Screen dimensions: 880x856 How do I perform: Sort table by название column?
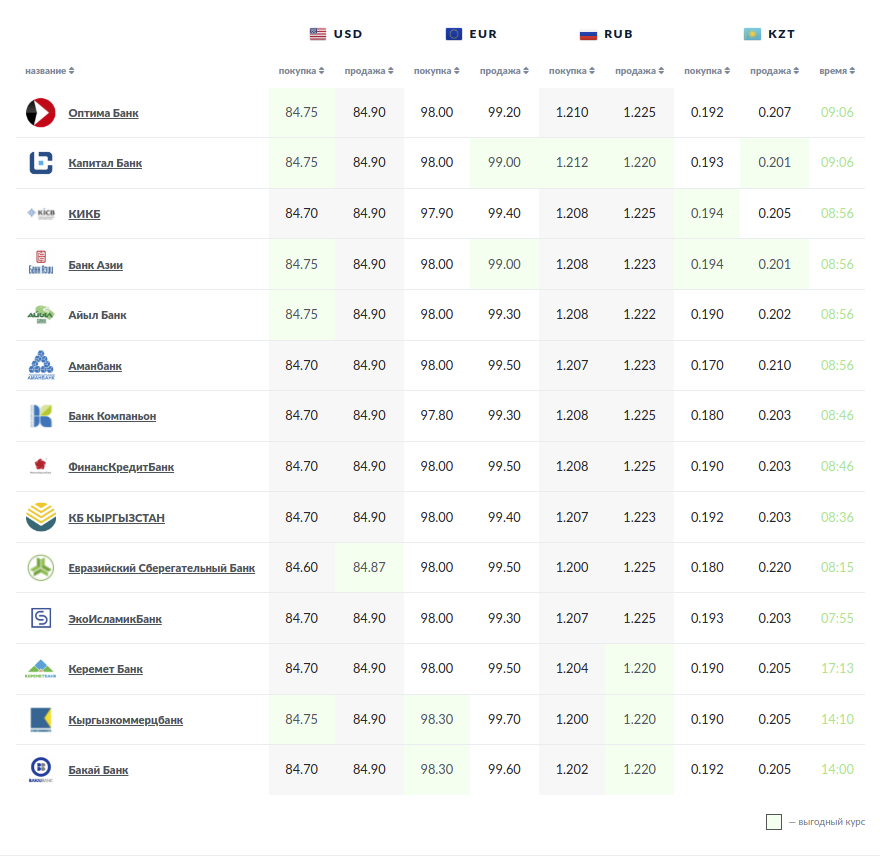click(x=50, y=71)
